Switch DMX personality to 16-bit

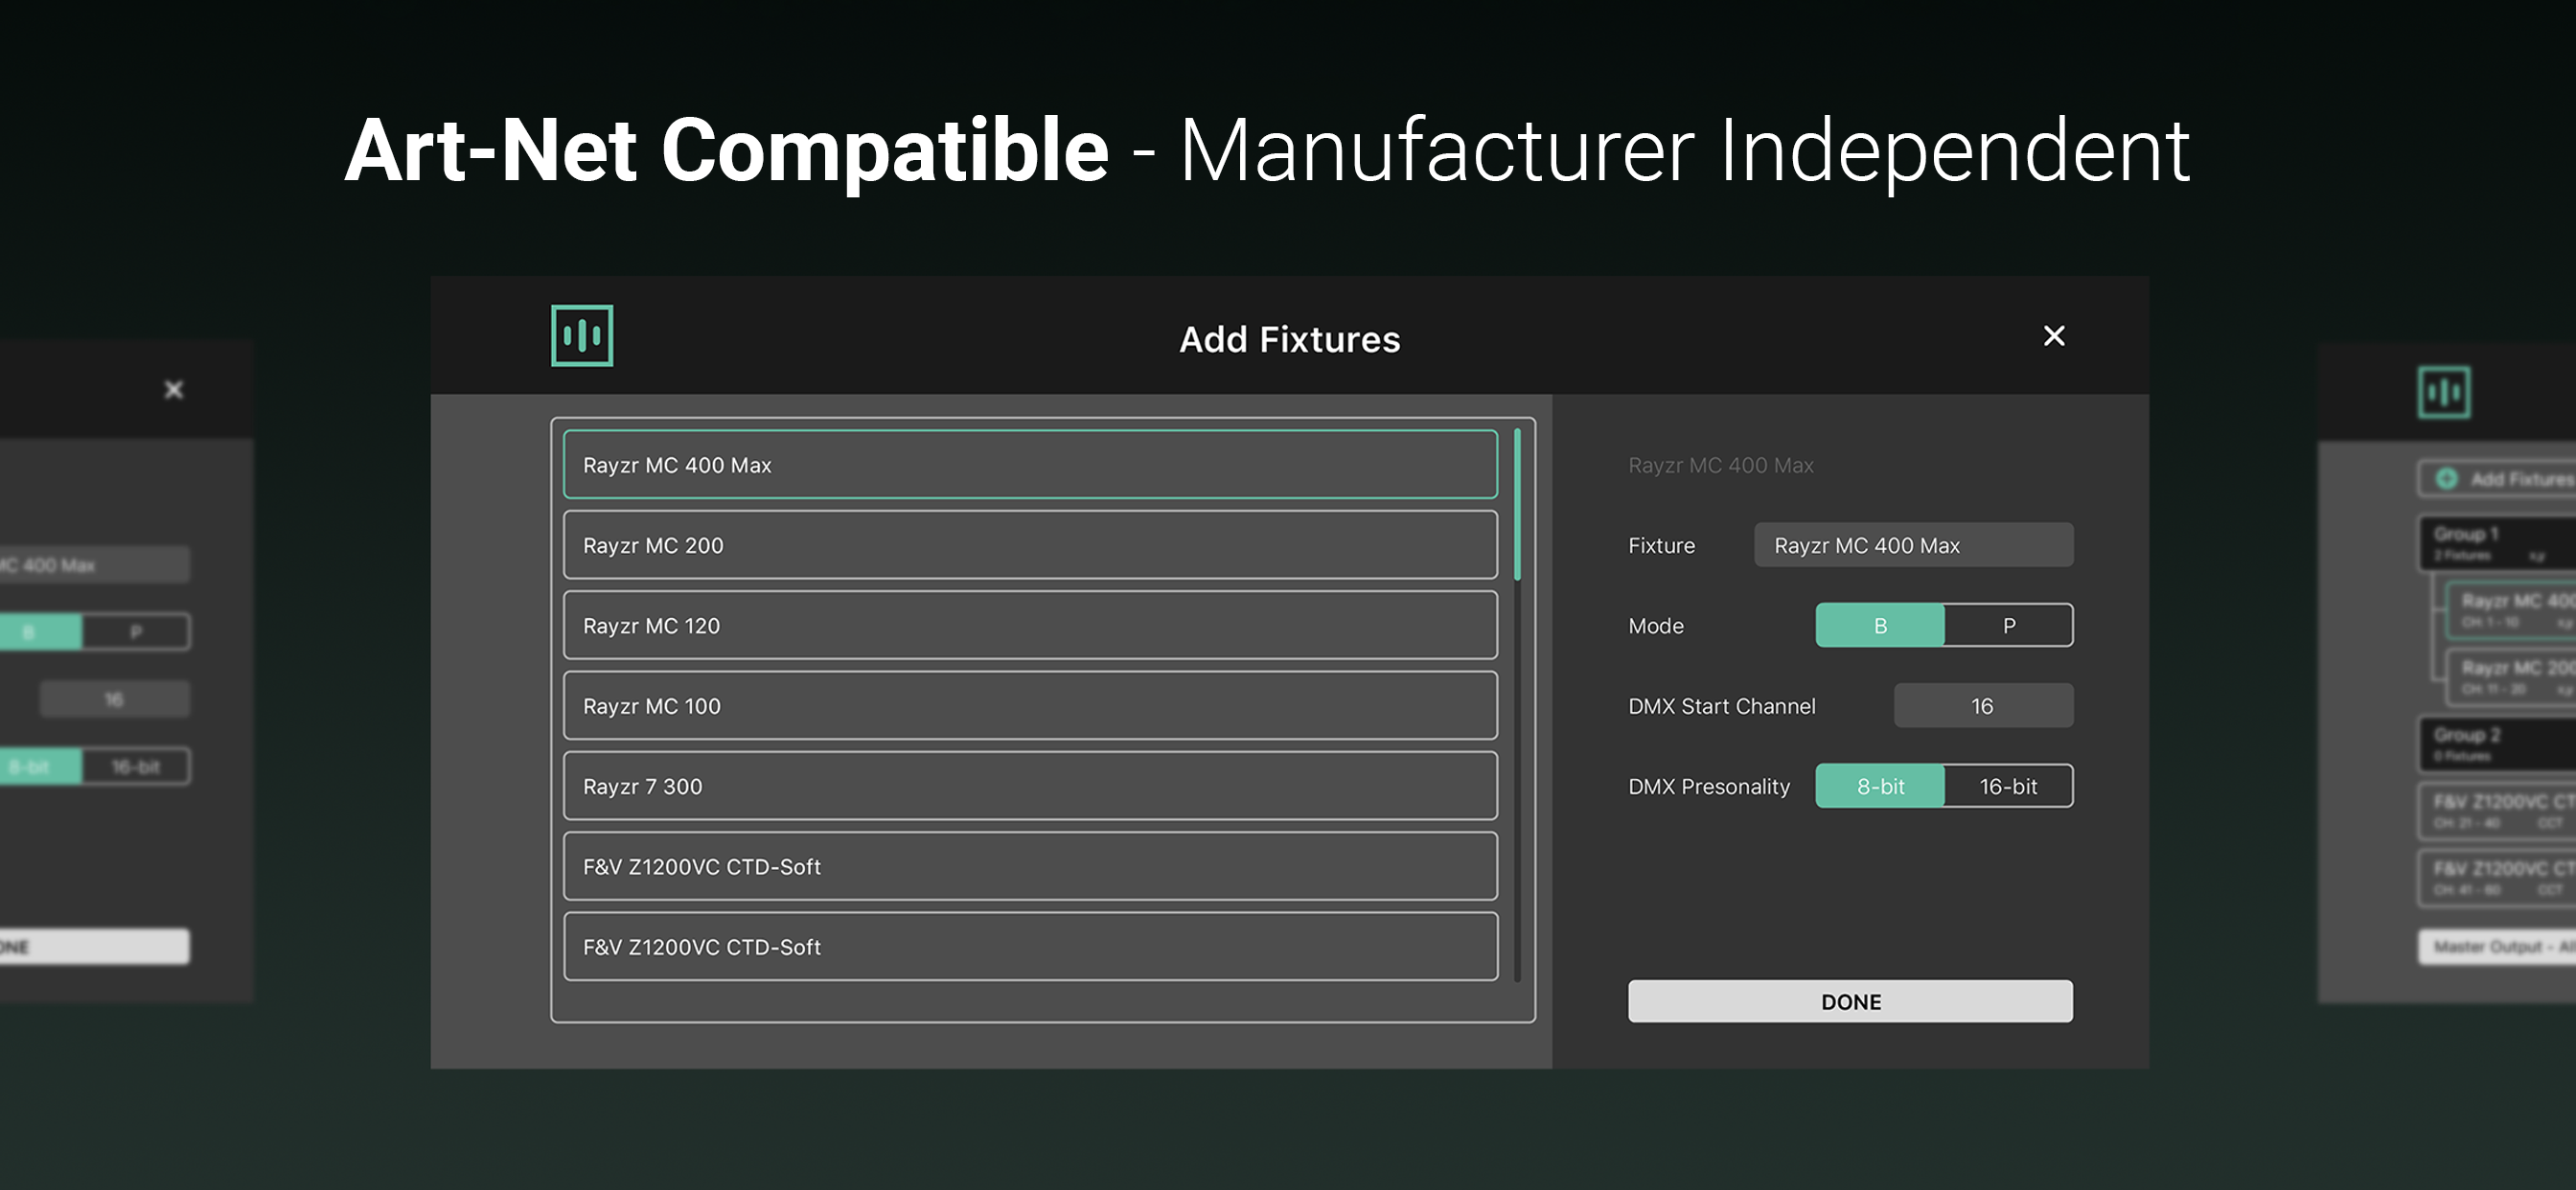click(2009, 786)
